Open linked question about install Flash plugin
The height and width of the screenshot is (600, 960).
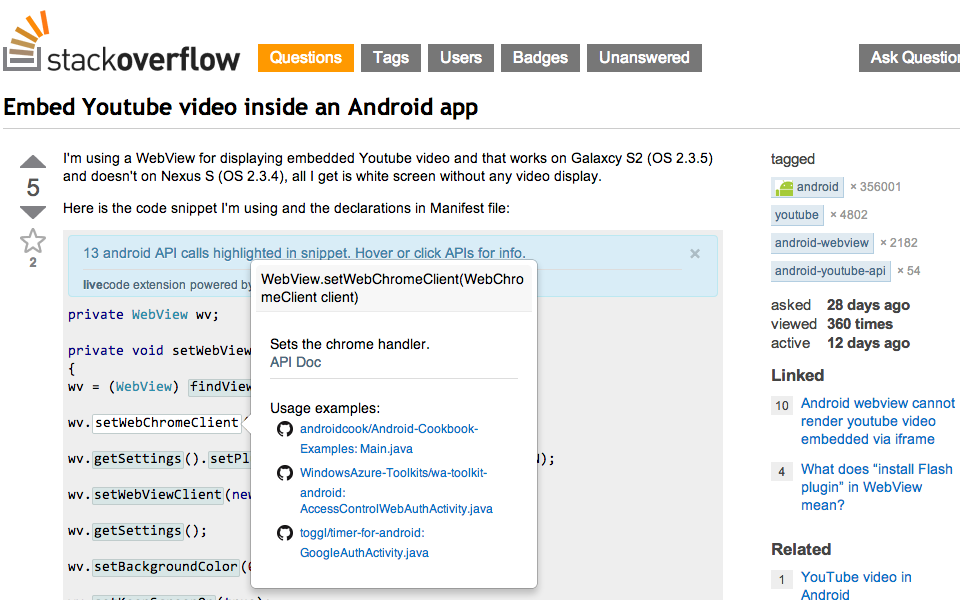tap(876, 487)
